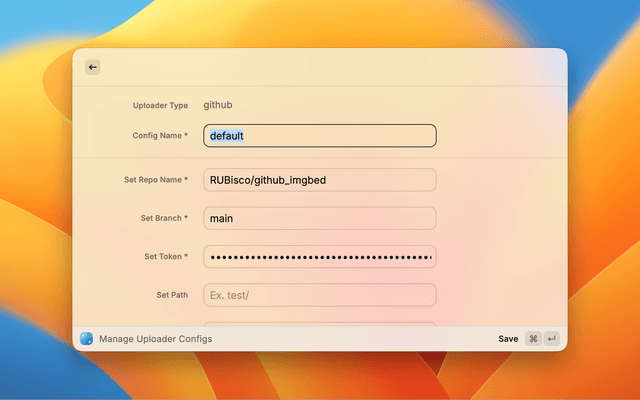Viewport: 640px width, 400px height.
Task: Click the blue extension icon in footer
Action: [87, 339]
